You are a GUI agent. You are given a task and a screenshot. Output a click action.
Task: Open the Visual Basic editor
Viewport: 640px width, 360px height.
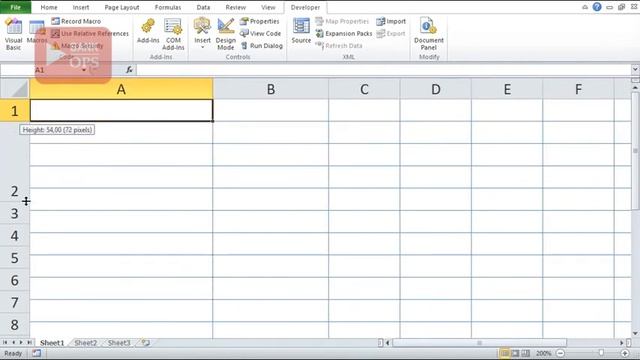[x=13, y=34]
